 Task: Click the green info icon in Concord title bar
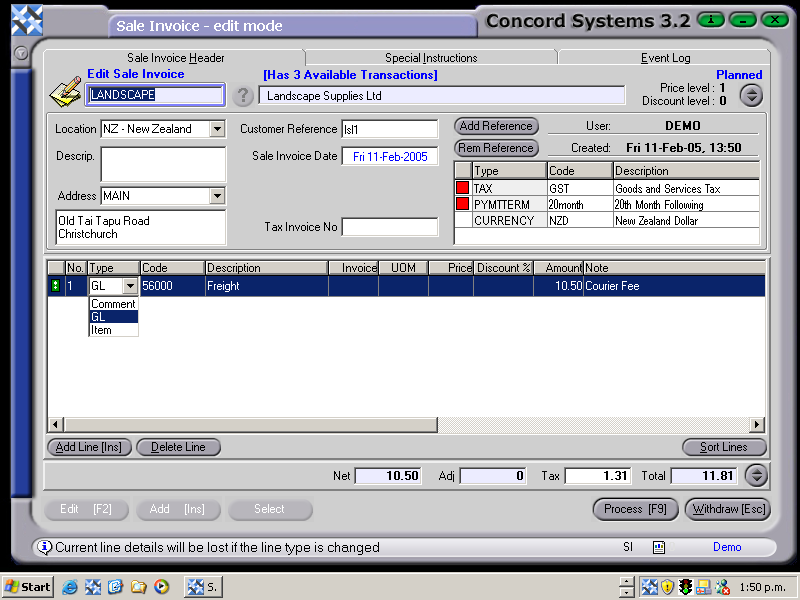[x=710, y=19]
